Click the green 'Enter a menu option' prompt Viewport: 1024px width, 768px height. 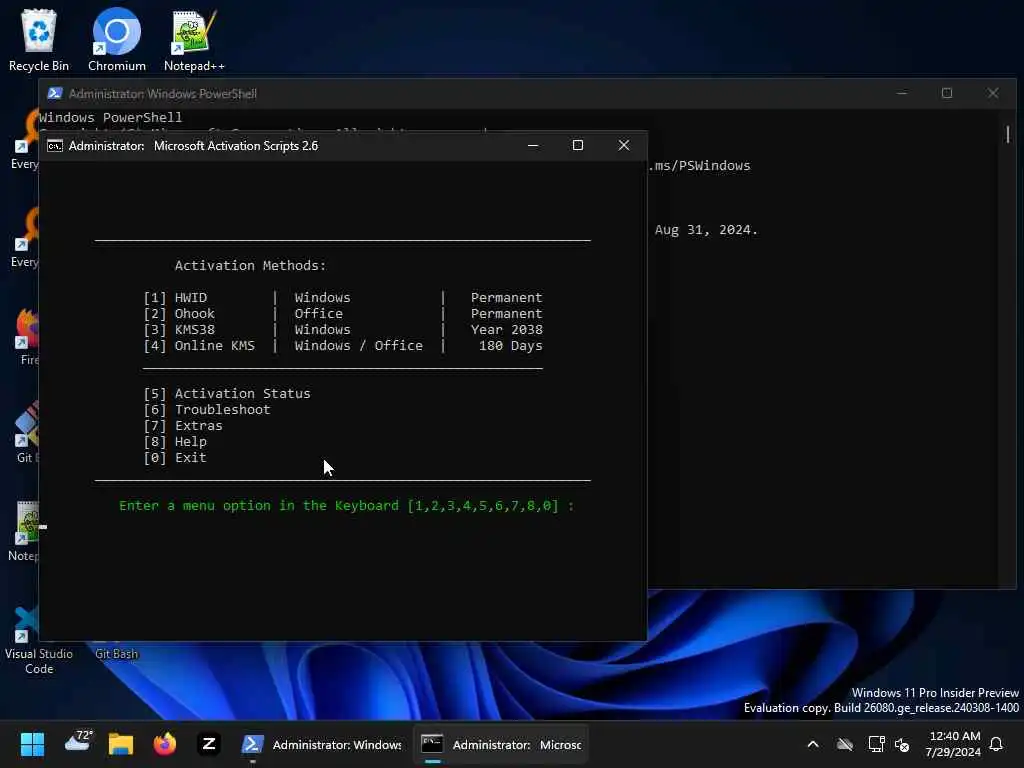[x=346, y=505]
